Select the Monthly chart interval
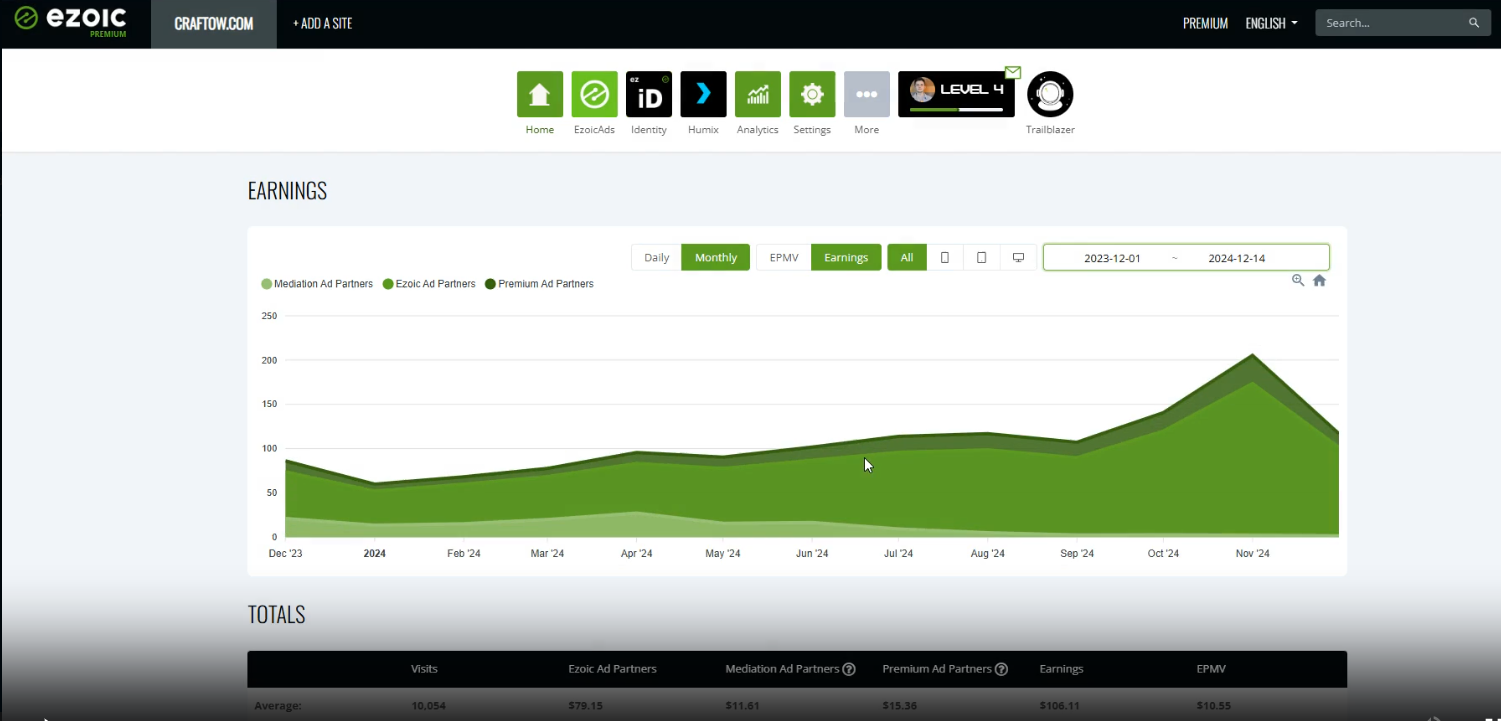1501x721 pixels. coord(716,257)
